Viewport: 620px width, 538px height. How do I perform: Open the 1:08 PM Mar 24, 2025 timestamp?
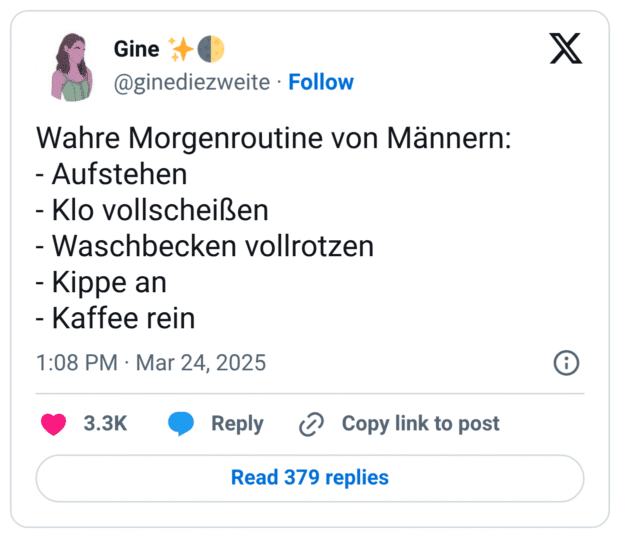click(x=151, y=362)
